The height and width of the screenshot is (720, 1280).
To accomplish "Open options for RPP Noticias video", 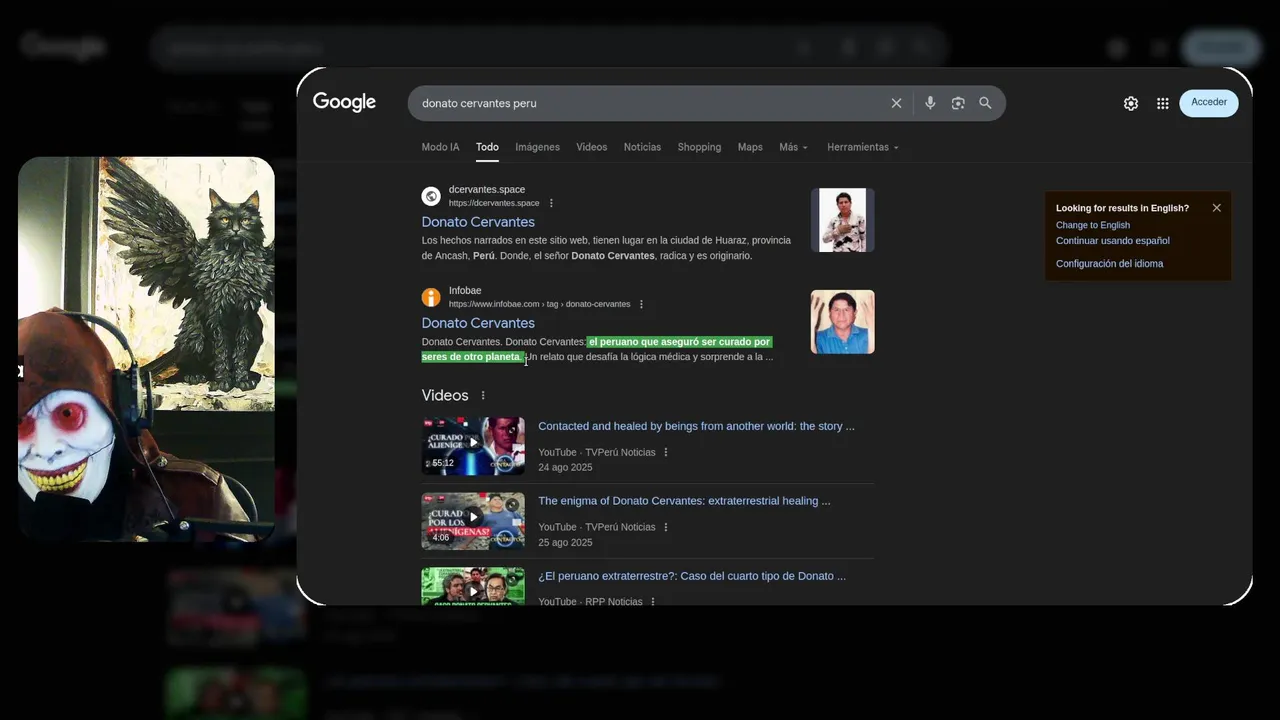I will click(x=653, y=602).
